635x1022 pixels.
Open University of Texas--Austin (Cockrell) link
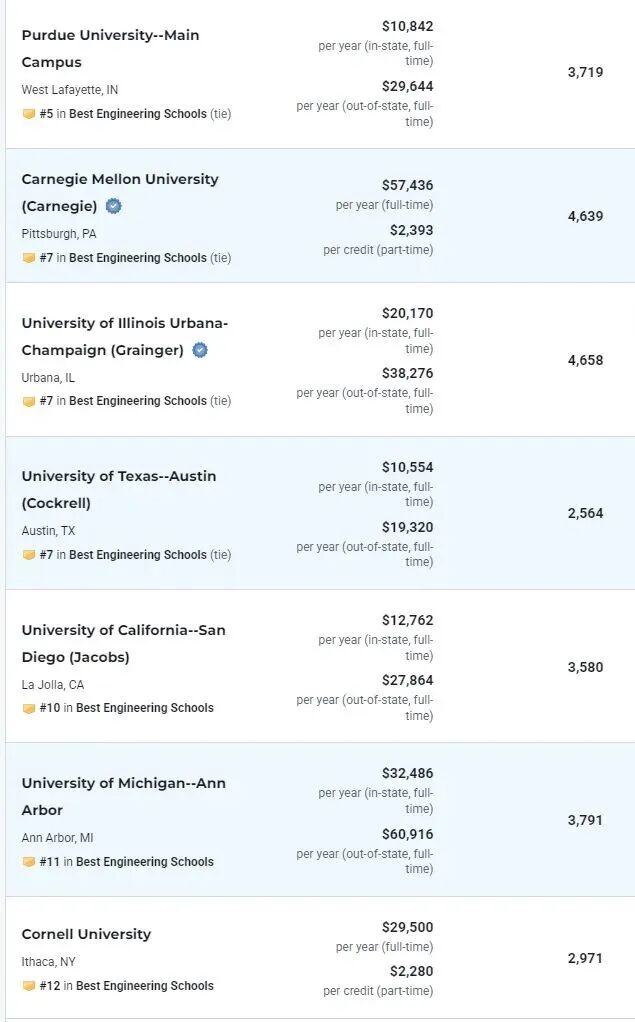pyautogui.click(x=119, y=489)
